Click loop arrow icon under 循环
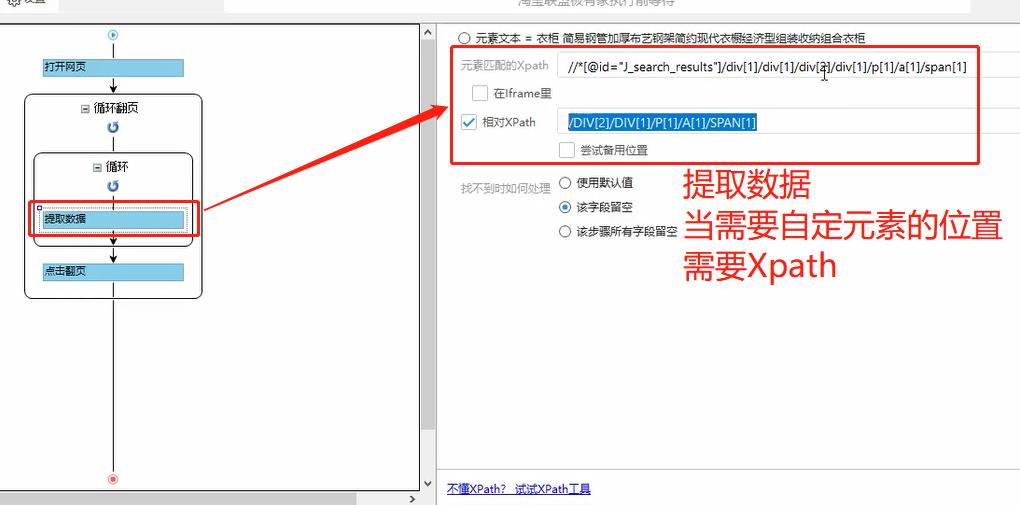 pos(113,186)
